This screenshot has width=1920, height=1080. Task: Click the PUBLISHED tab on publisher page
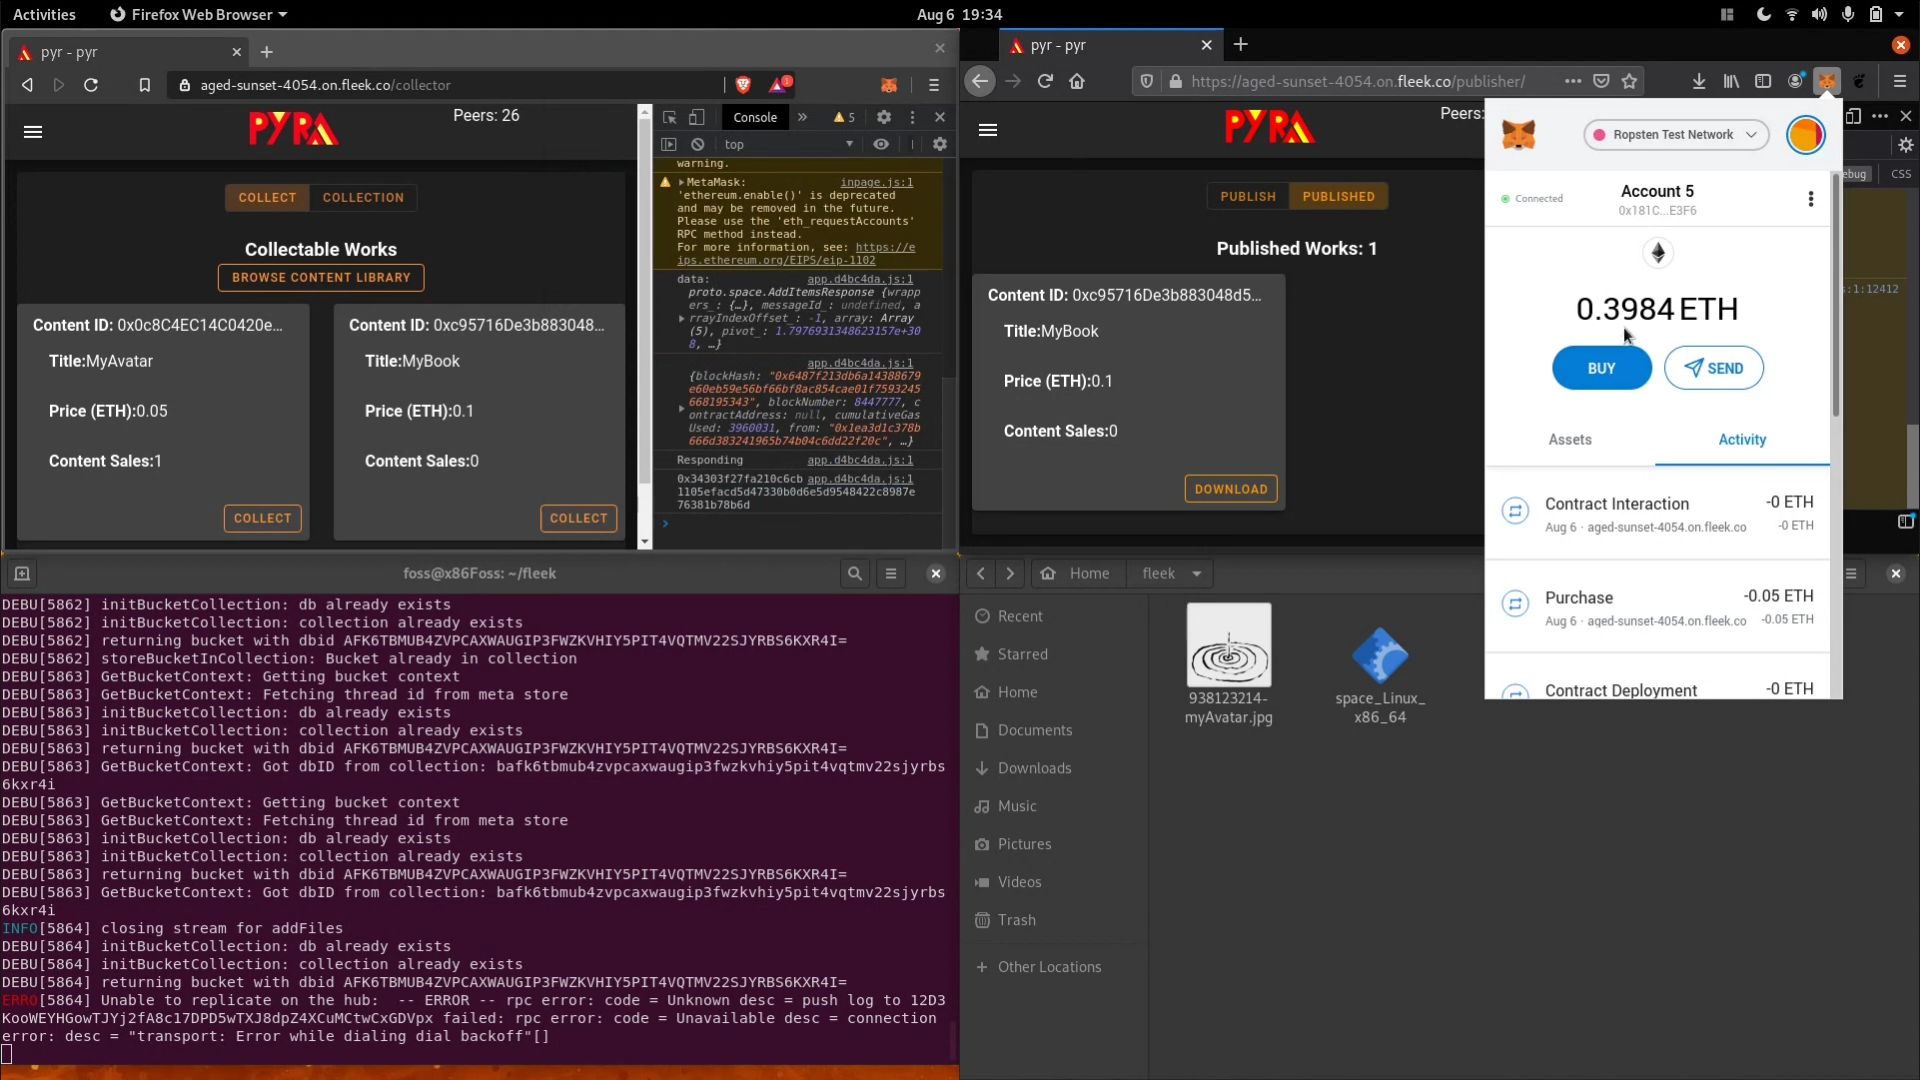coord(1338,195)
